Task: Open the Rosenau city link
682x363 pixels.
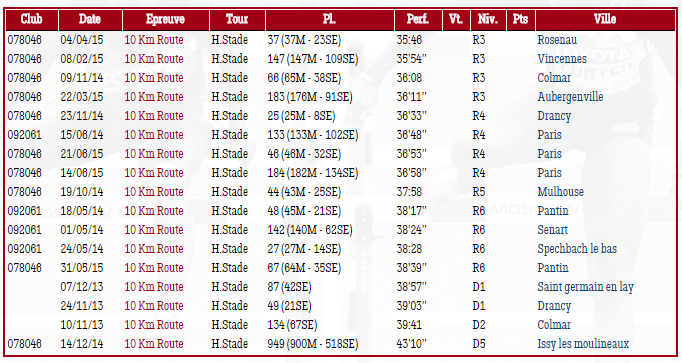Action: (x=557, y=40)
